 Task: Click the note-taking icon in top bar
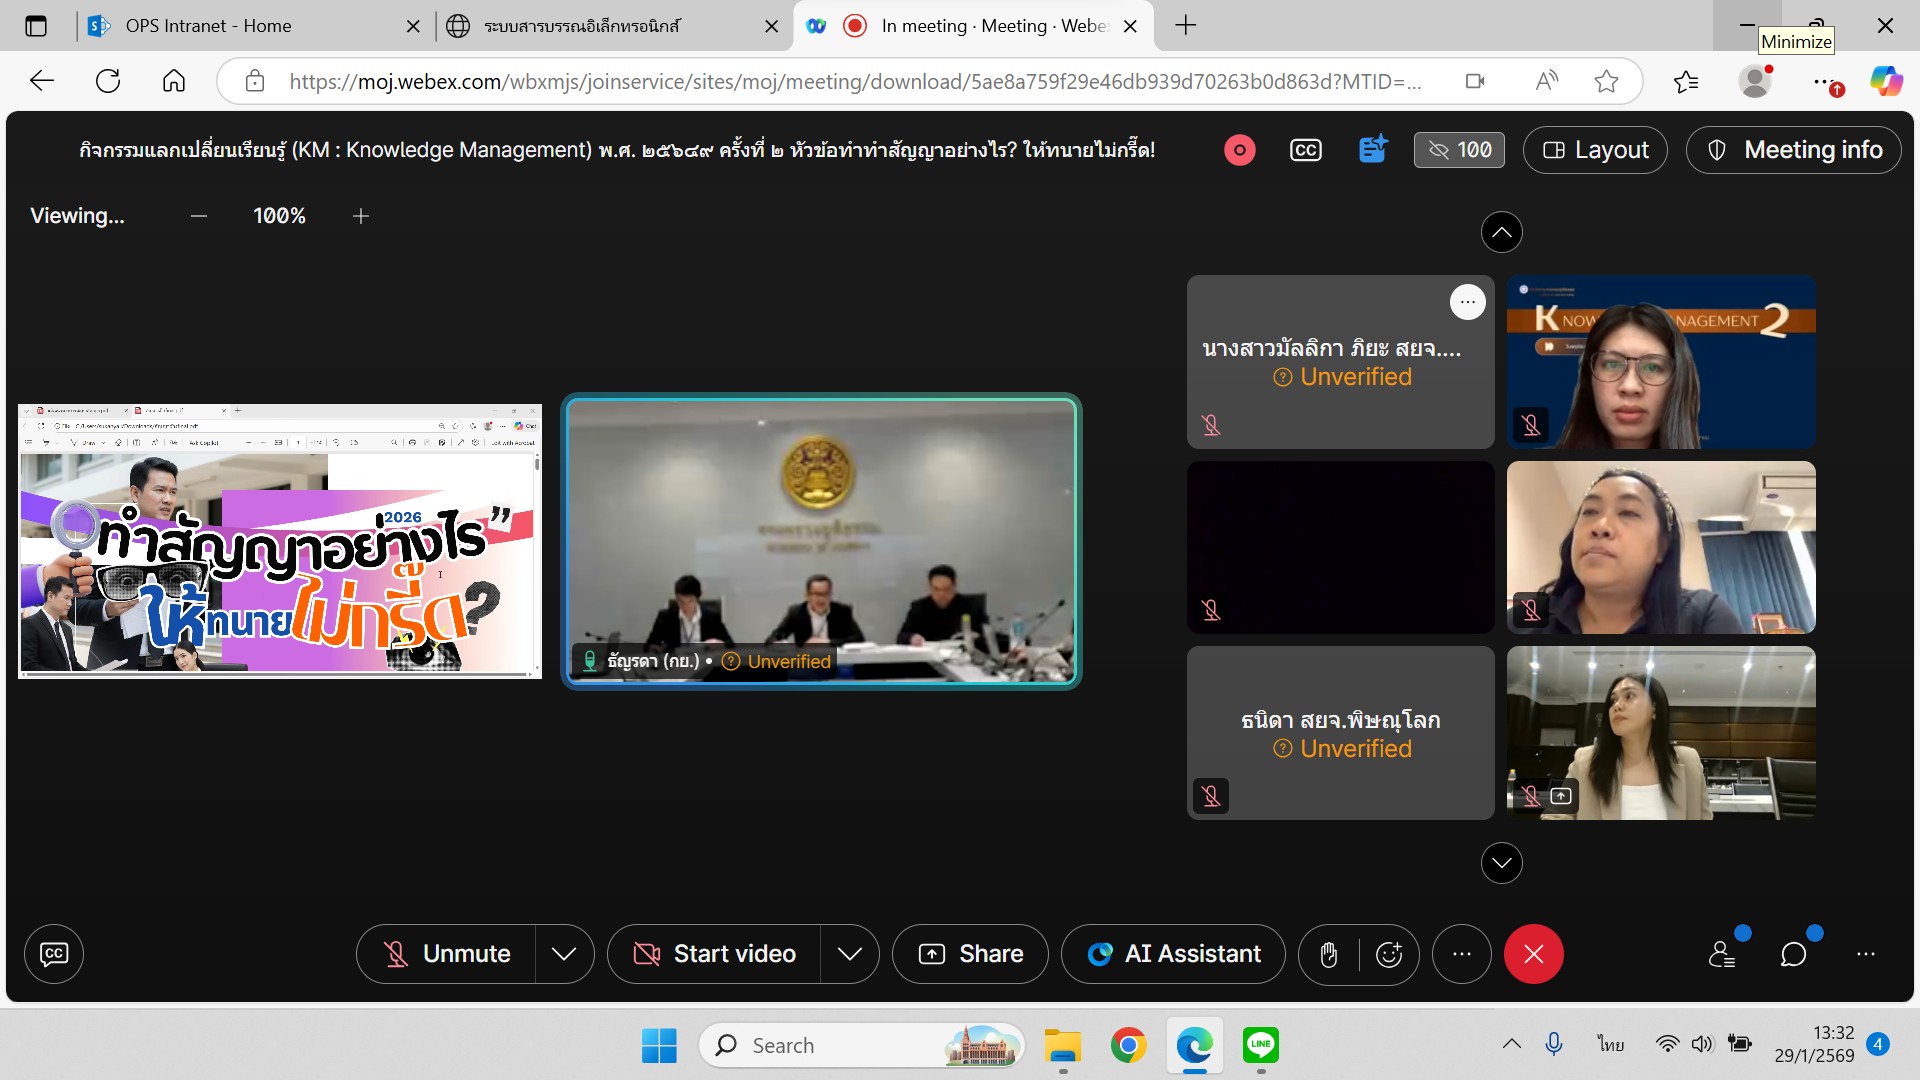(1373, 150)
